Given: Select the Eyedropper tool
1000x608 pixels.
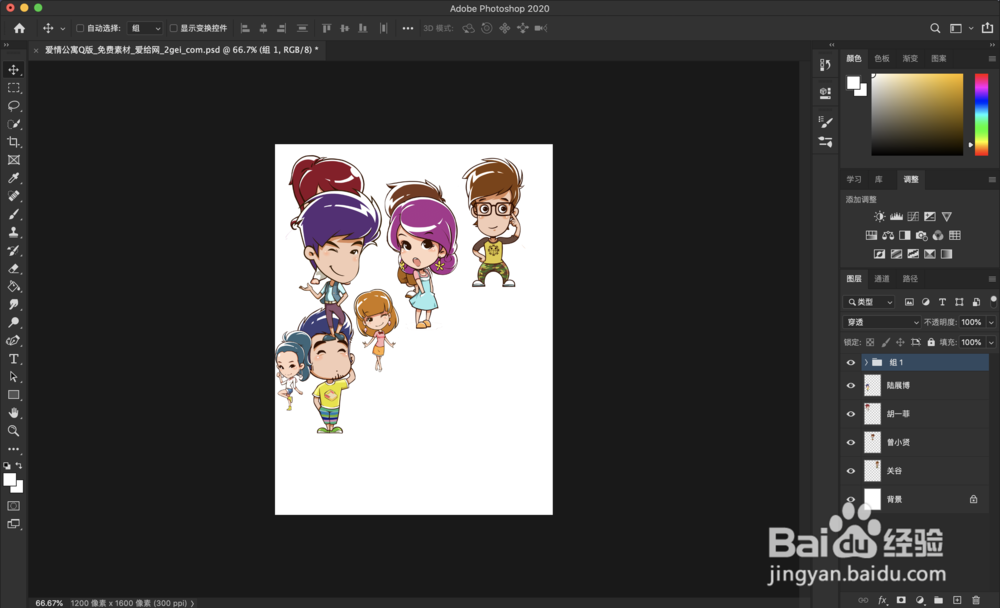Looking at the screenshot, I should point(13,178).
